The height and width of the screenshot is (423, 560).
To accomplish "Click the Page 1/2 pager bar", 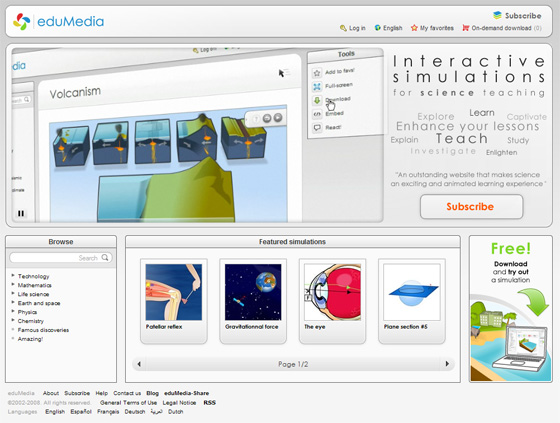I will [x=293, y=364].
